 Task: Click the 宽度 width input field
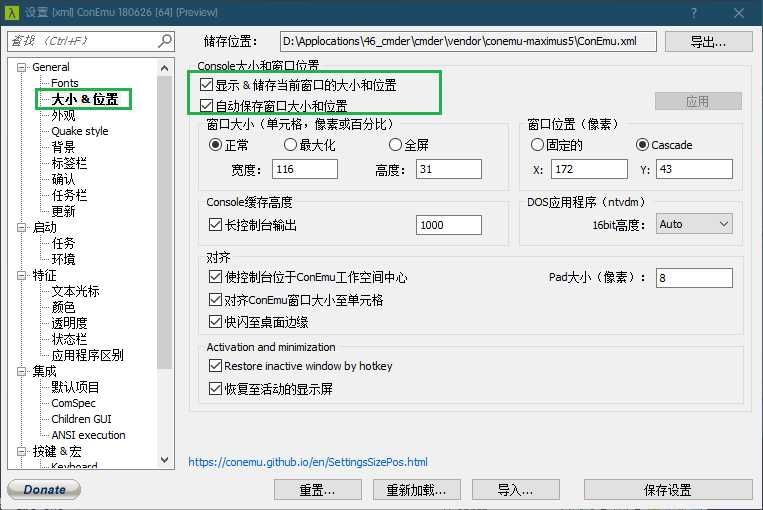[305, 169]
